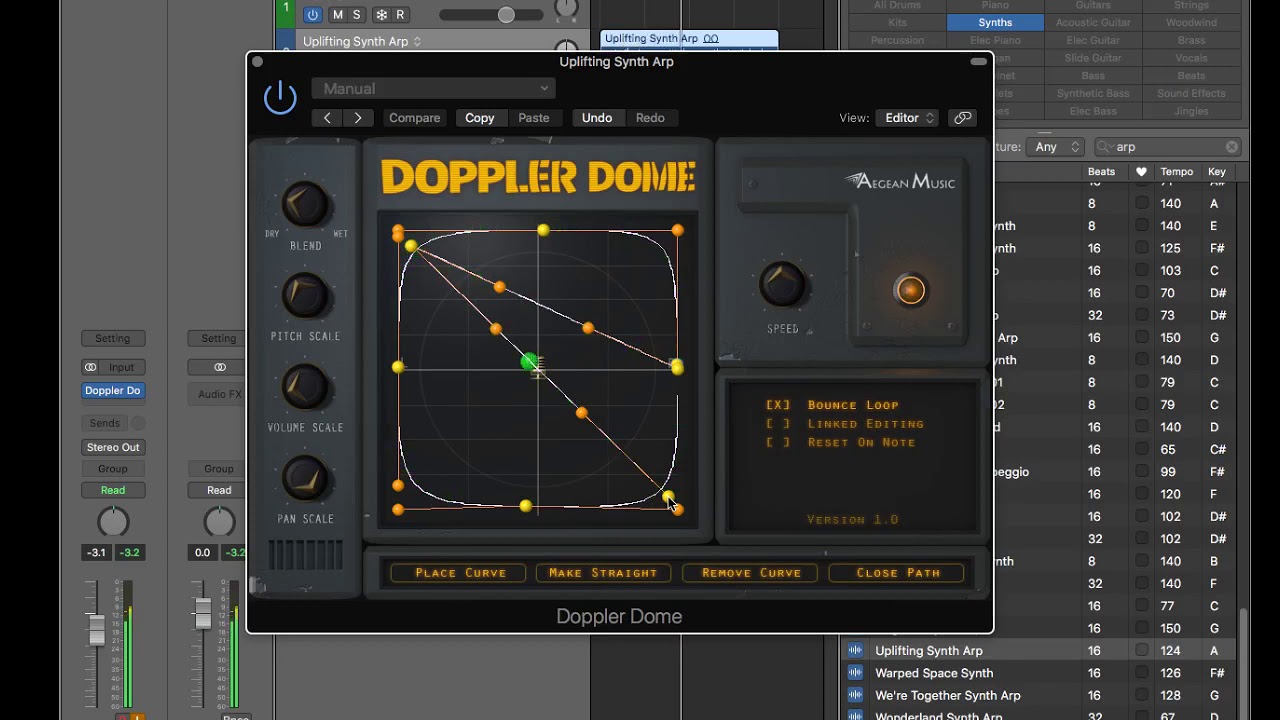Click the loop icon on the Uplifting Synth Arp region
The height and width of the screenshot is (720, 1280).
click(711, 39)
